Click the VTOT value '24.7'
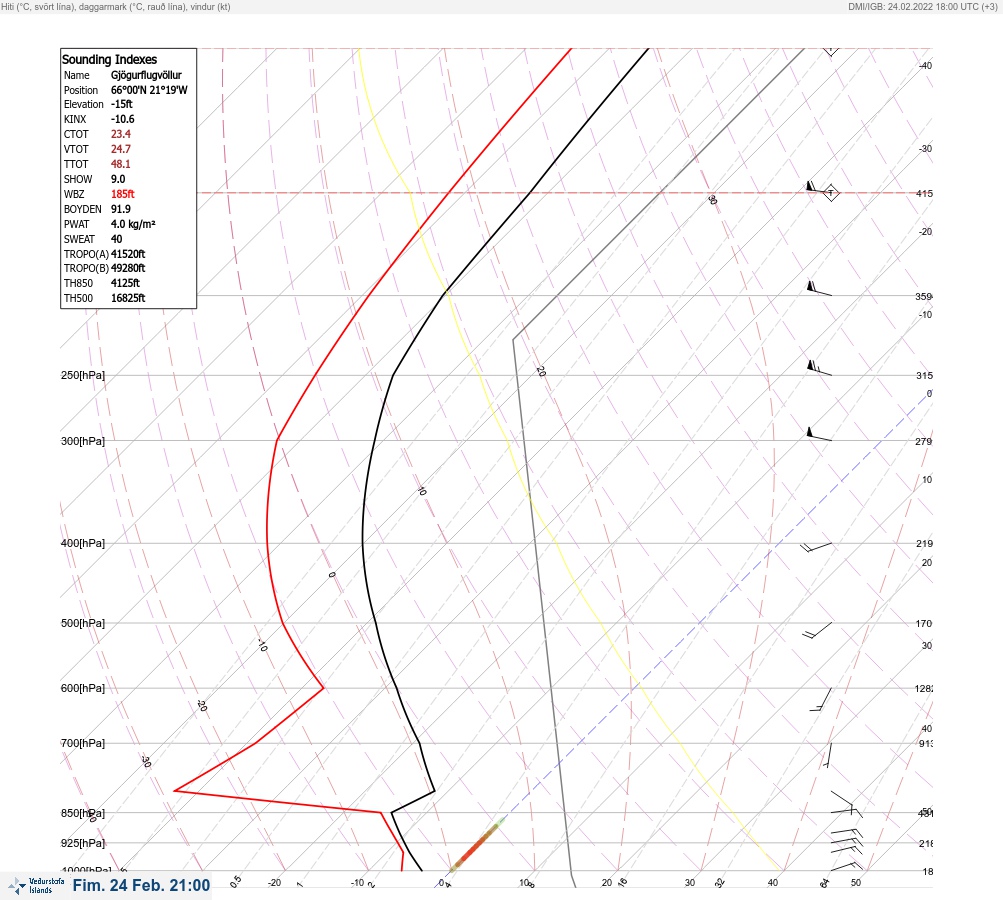1003x900 pixels. (121, 149)
